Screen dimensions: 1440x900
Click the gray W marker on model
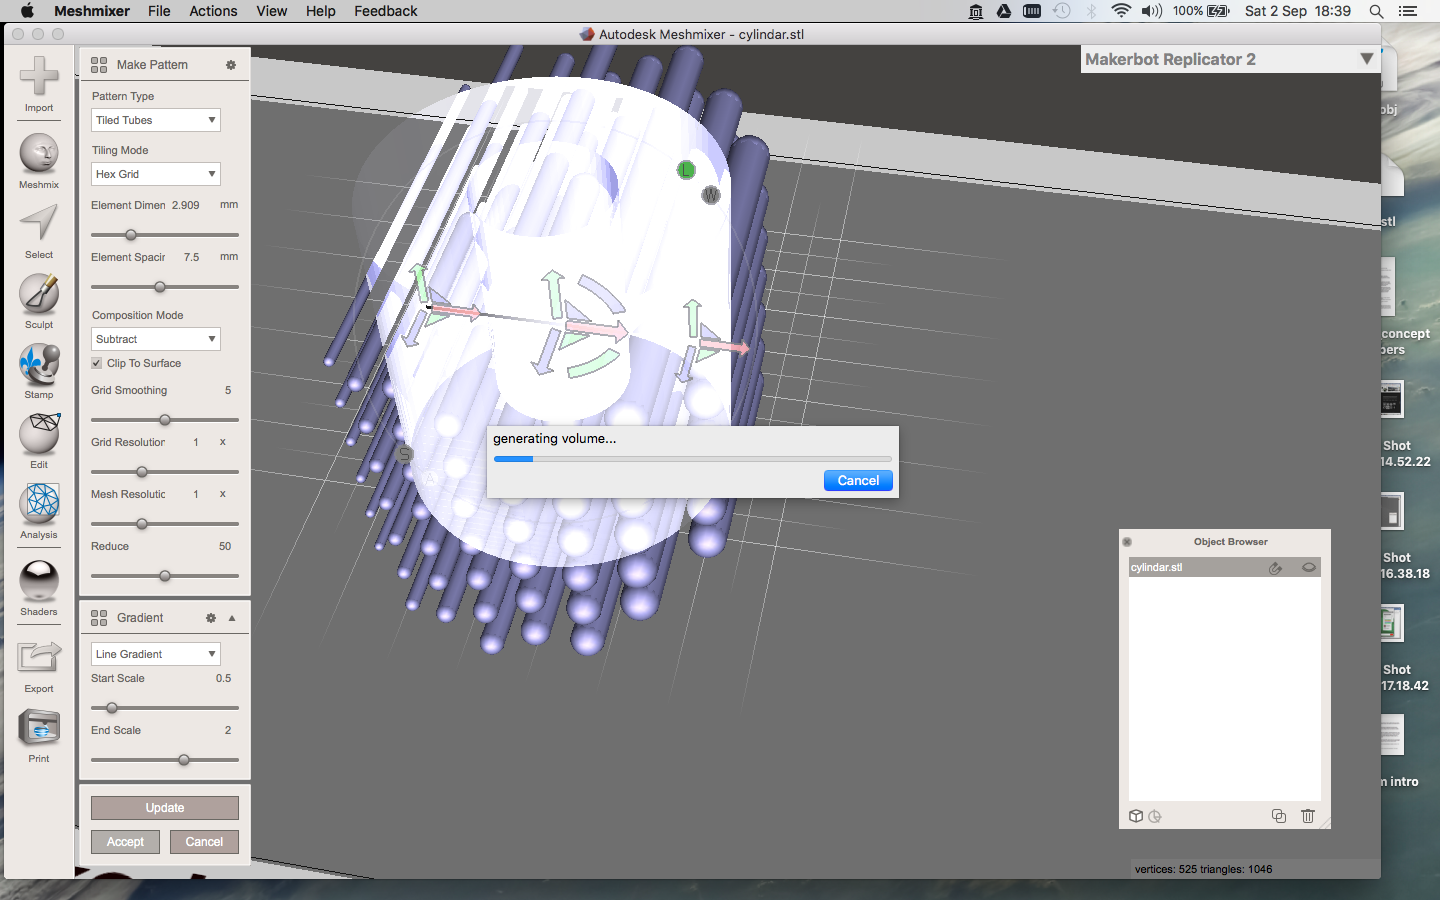[711, 195]
